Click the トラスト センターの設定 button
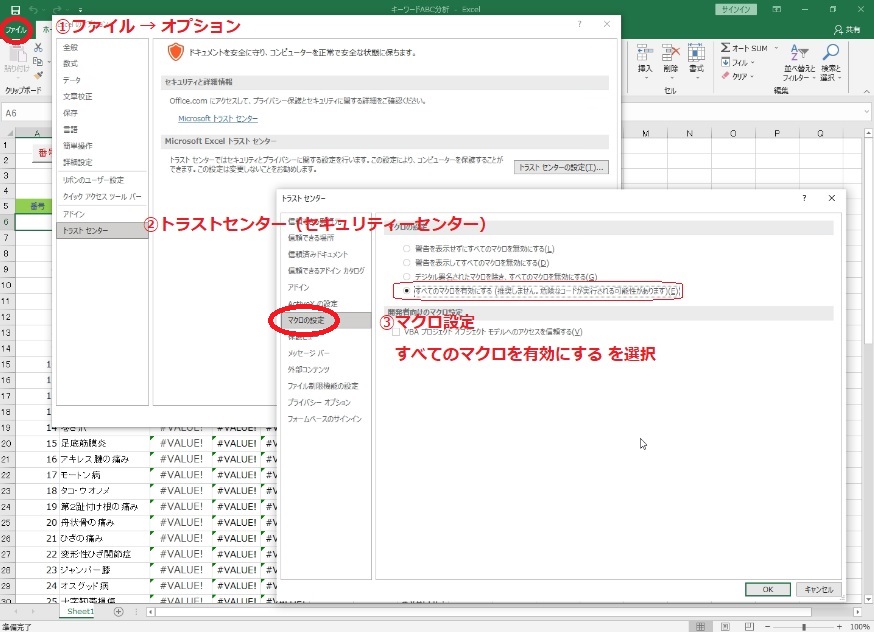This screenshot has height=632, width=874. (x=561, y=167)
